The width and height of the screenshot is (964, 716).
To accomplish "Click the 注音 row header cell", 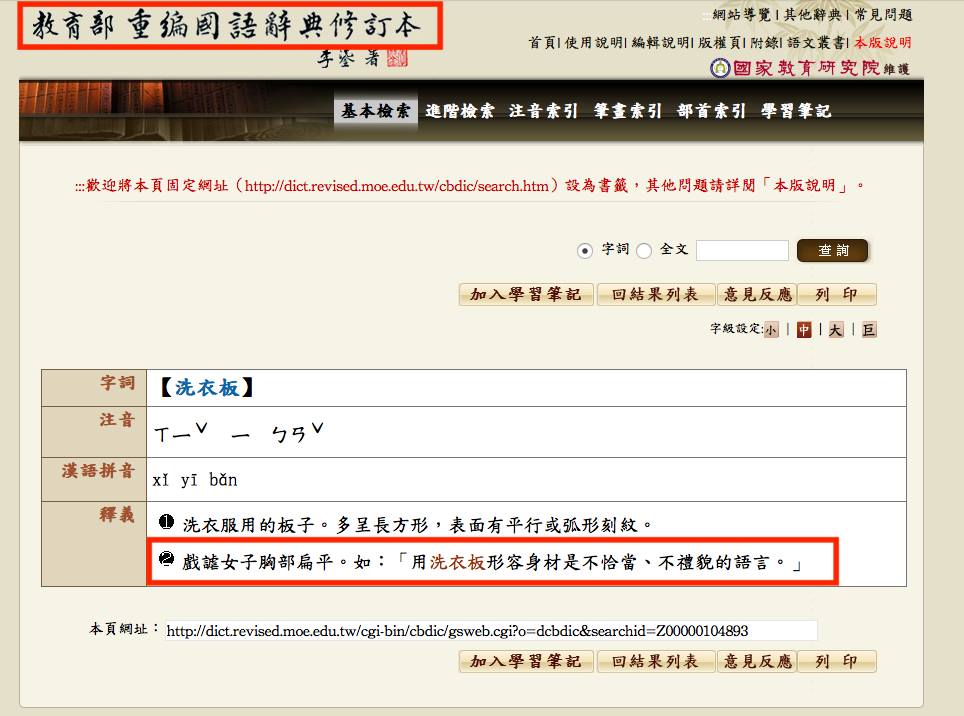I will coord(94,432).
